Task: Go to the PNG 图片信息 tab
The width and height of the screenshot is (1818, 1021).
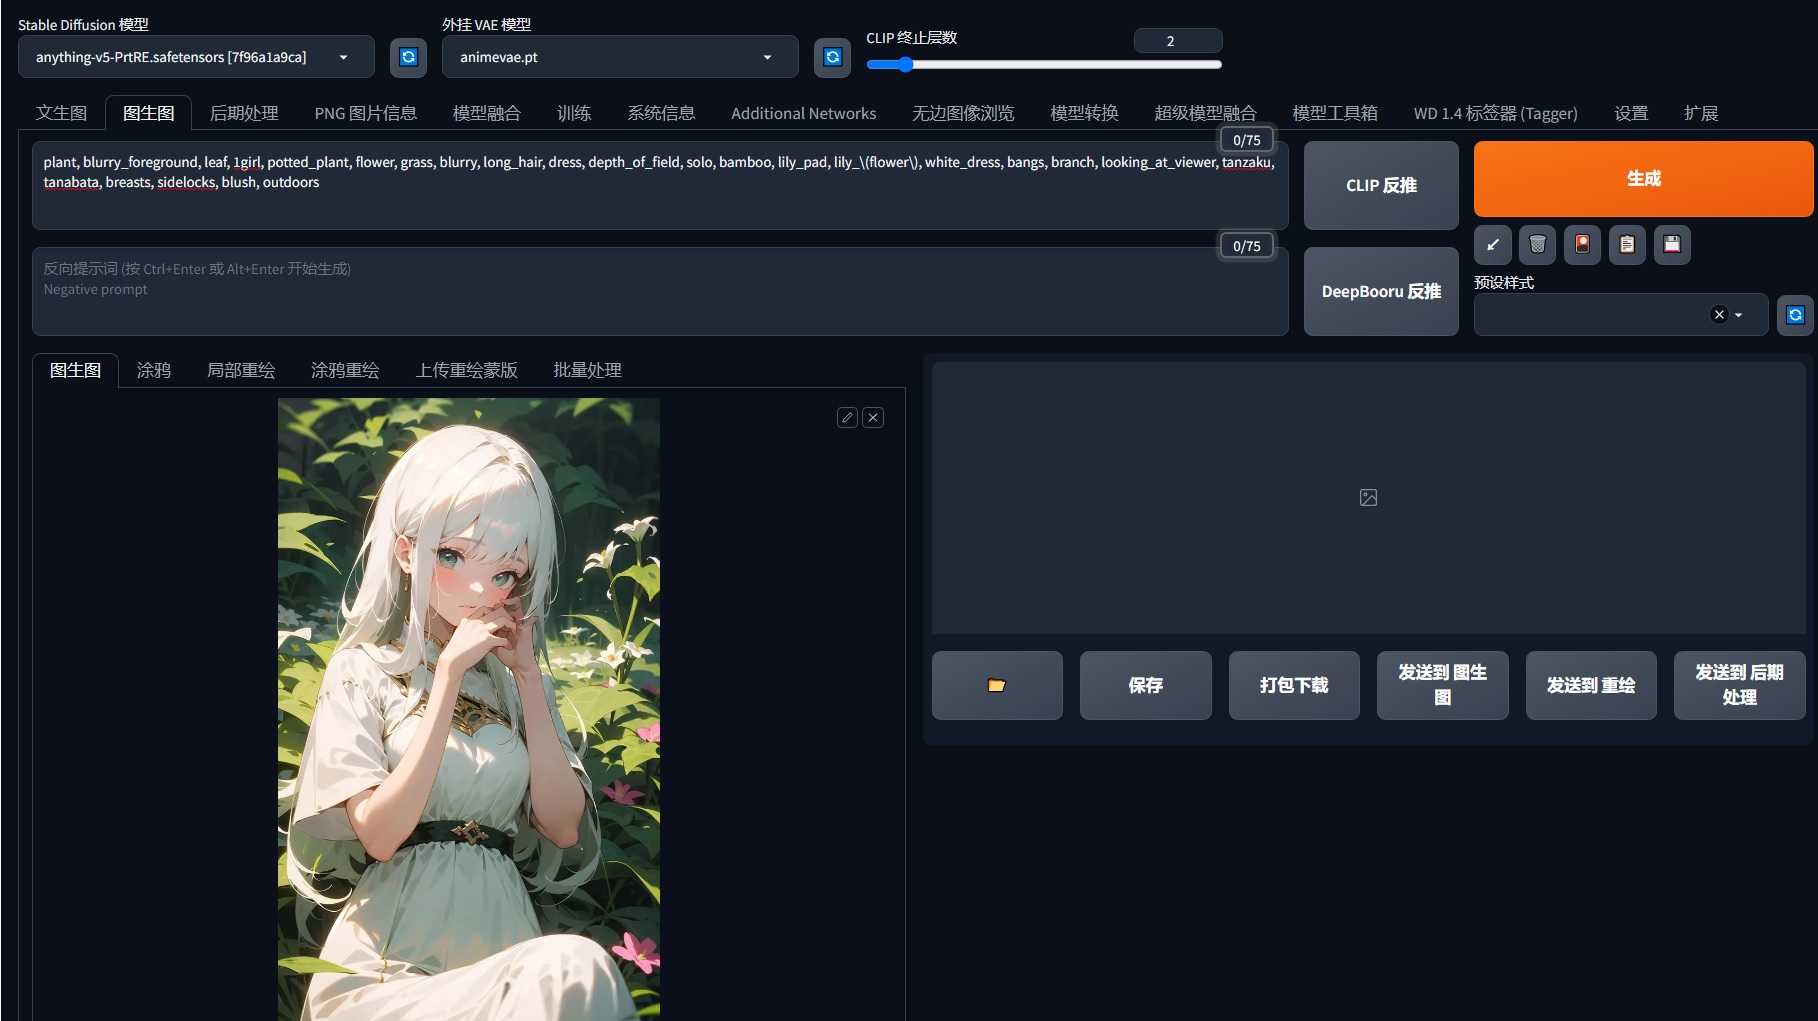Action: click(x=365, y=113)
